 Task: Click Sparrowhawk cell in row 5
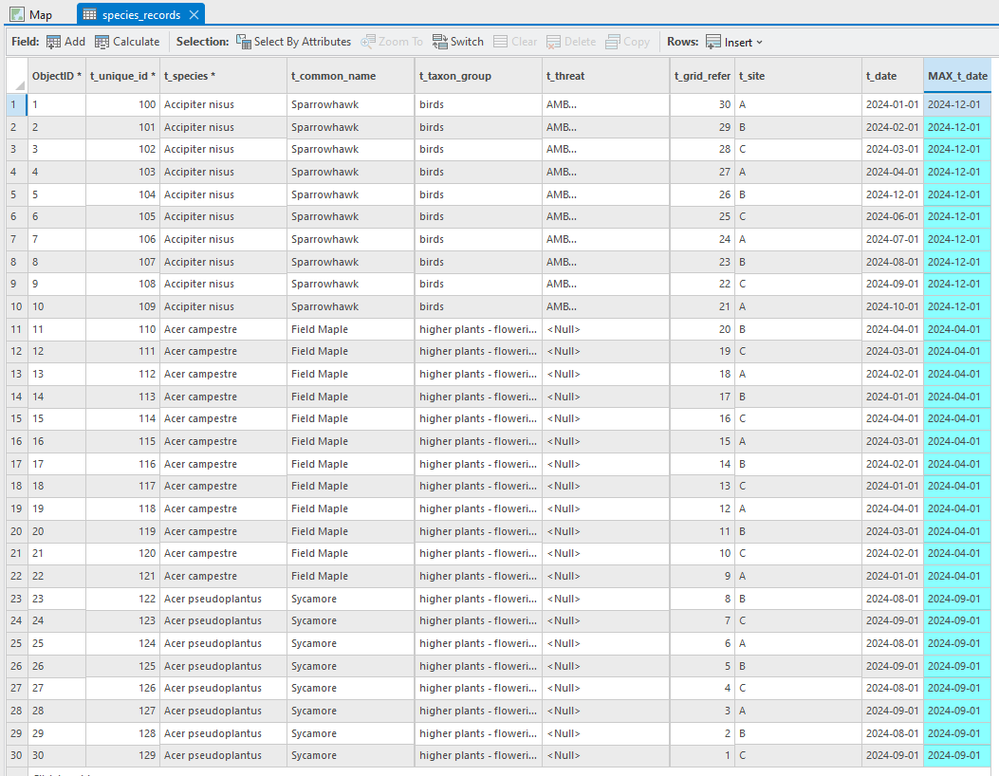[350, 195]
